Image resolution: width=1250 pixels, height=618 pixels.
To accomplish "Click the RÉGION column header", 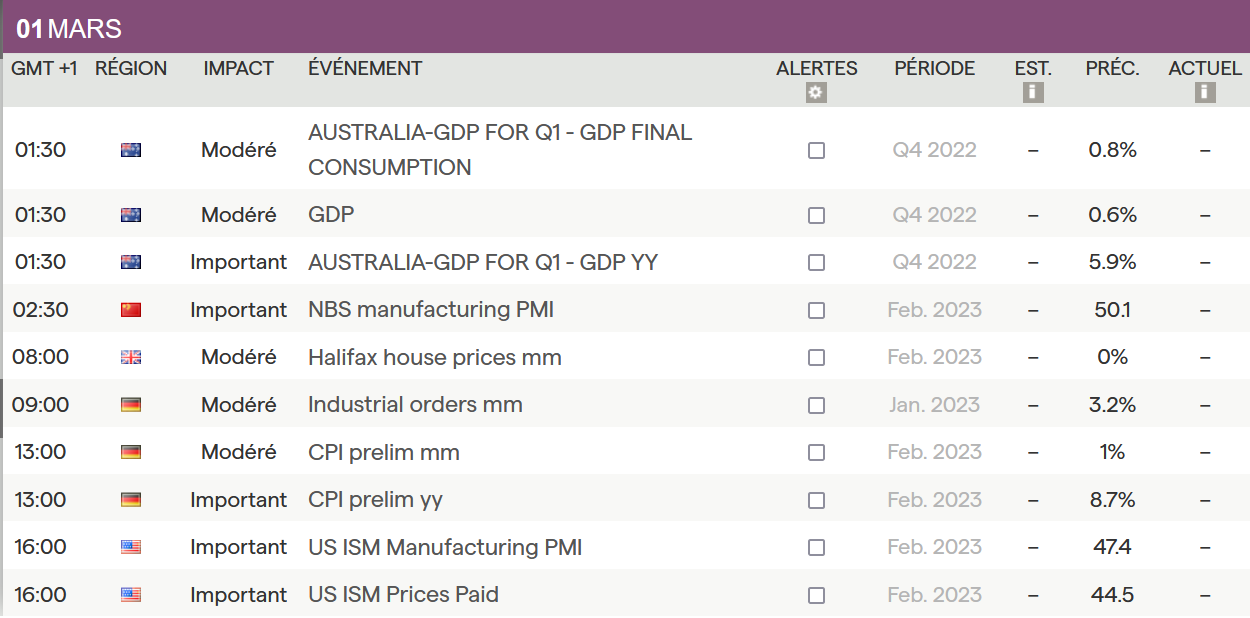I will coord(131,69).
